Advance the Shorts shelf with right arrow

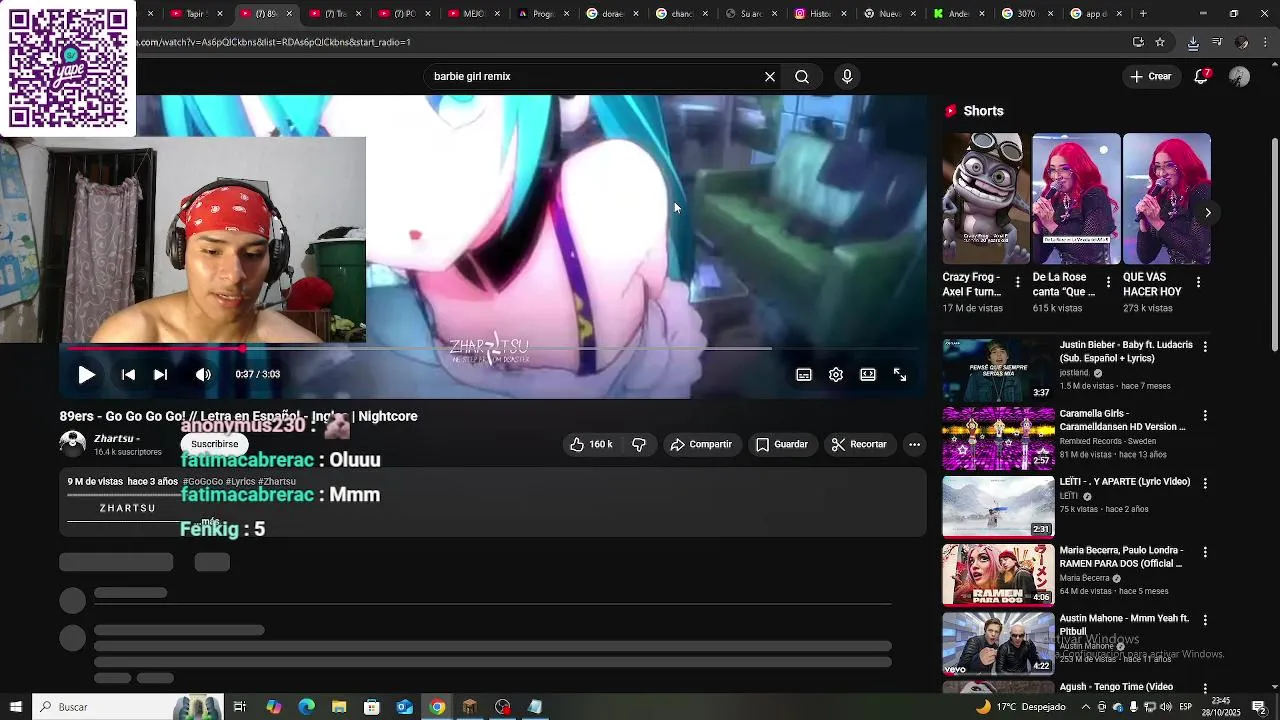1207,212
